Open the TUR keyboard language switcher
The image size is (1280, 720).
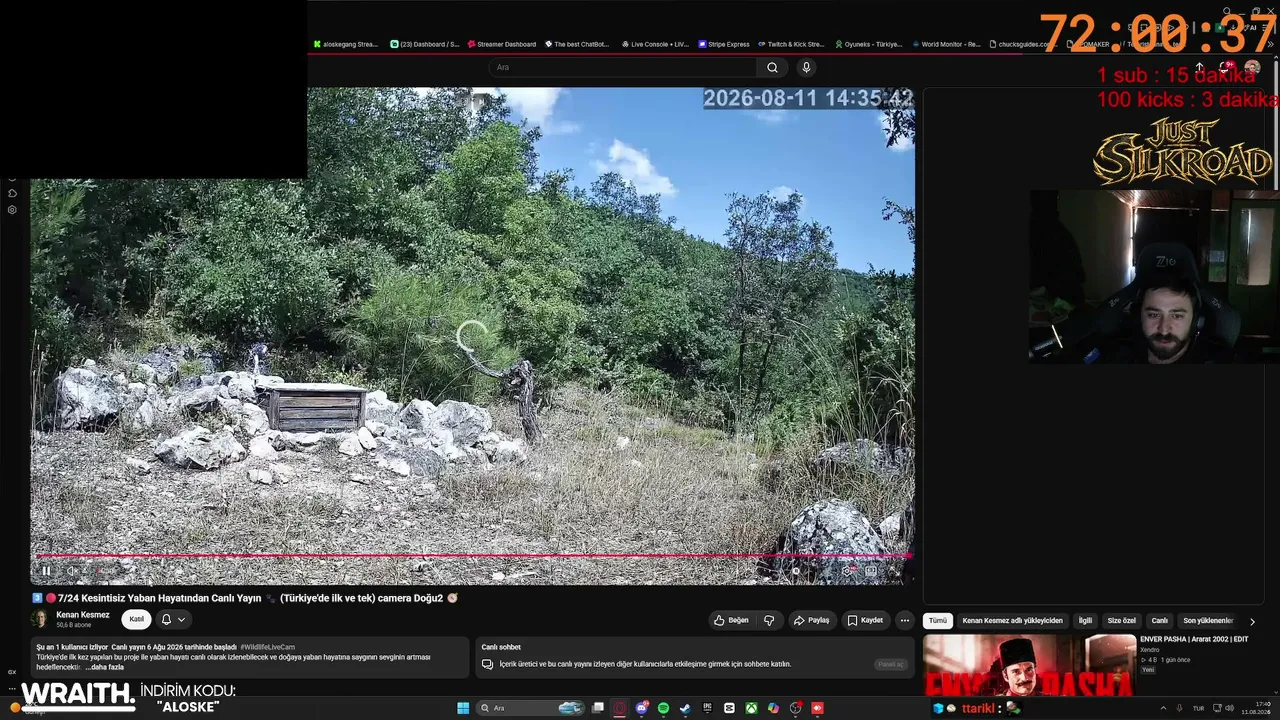pos(1198,708)
